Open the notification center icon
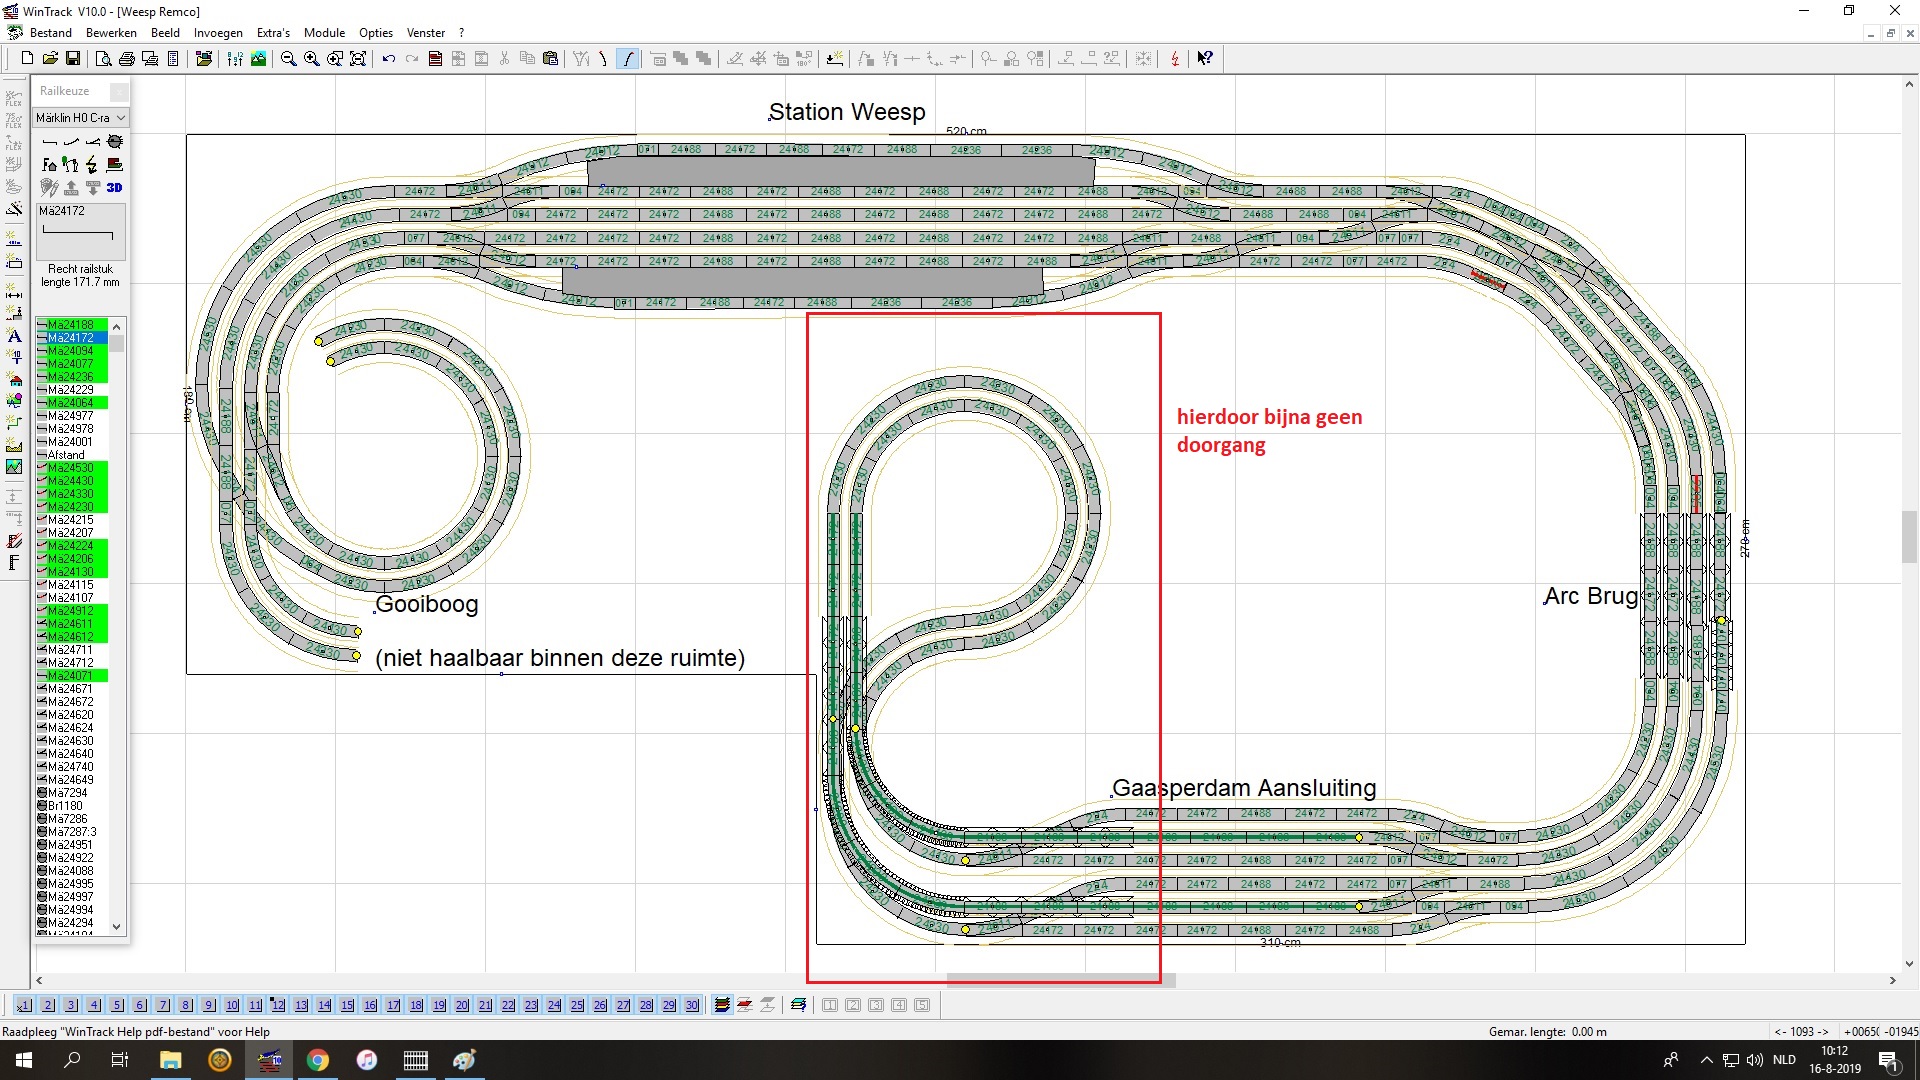 coord(1889,1060)
